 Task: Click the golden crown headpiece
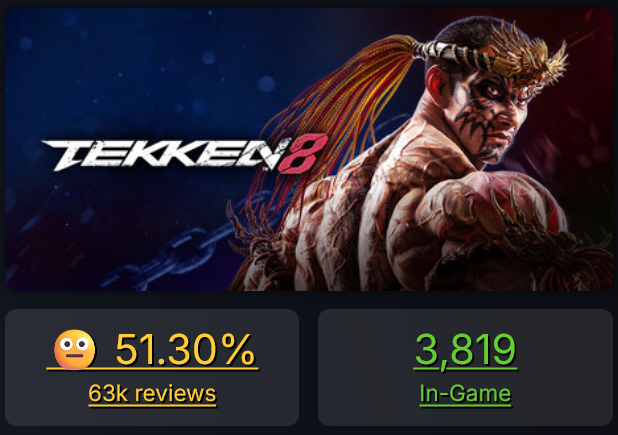[x=524, y=51]
